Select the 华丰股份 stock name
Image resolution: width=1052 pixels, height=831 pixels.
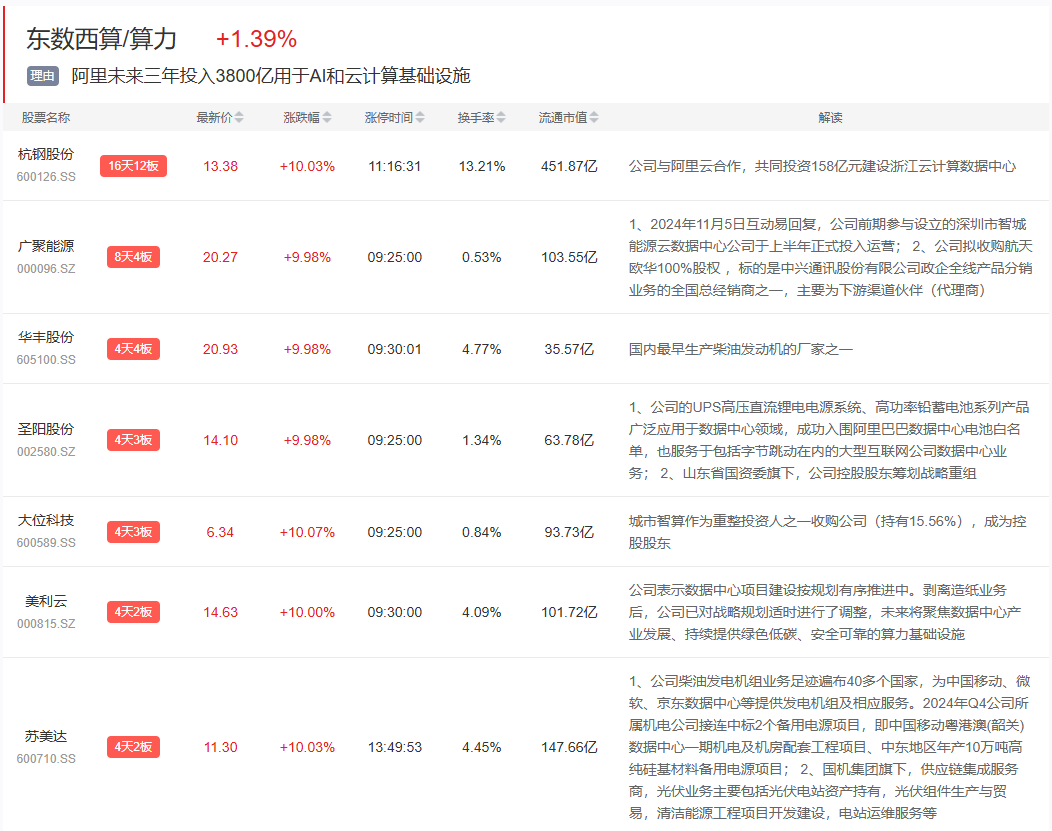pos(46,337)
